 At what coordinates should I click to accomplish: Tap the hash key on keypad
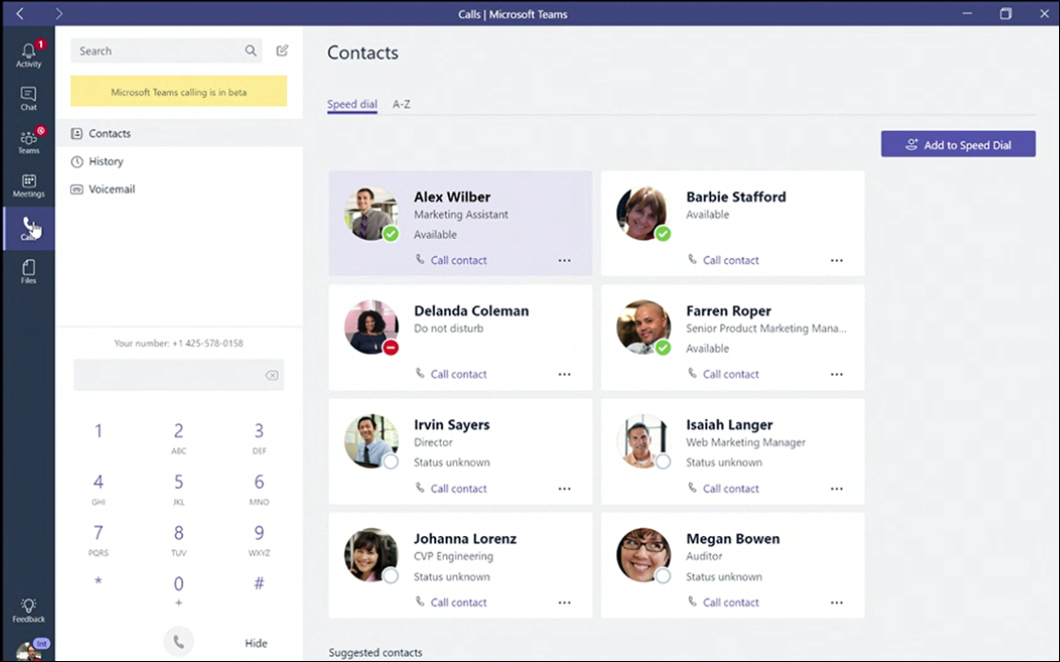click(x=259, y=584)
